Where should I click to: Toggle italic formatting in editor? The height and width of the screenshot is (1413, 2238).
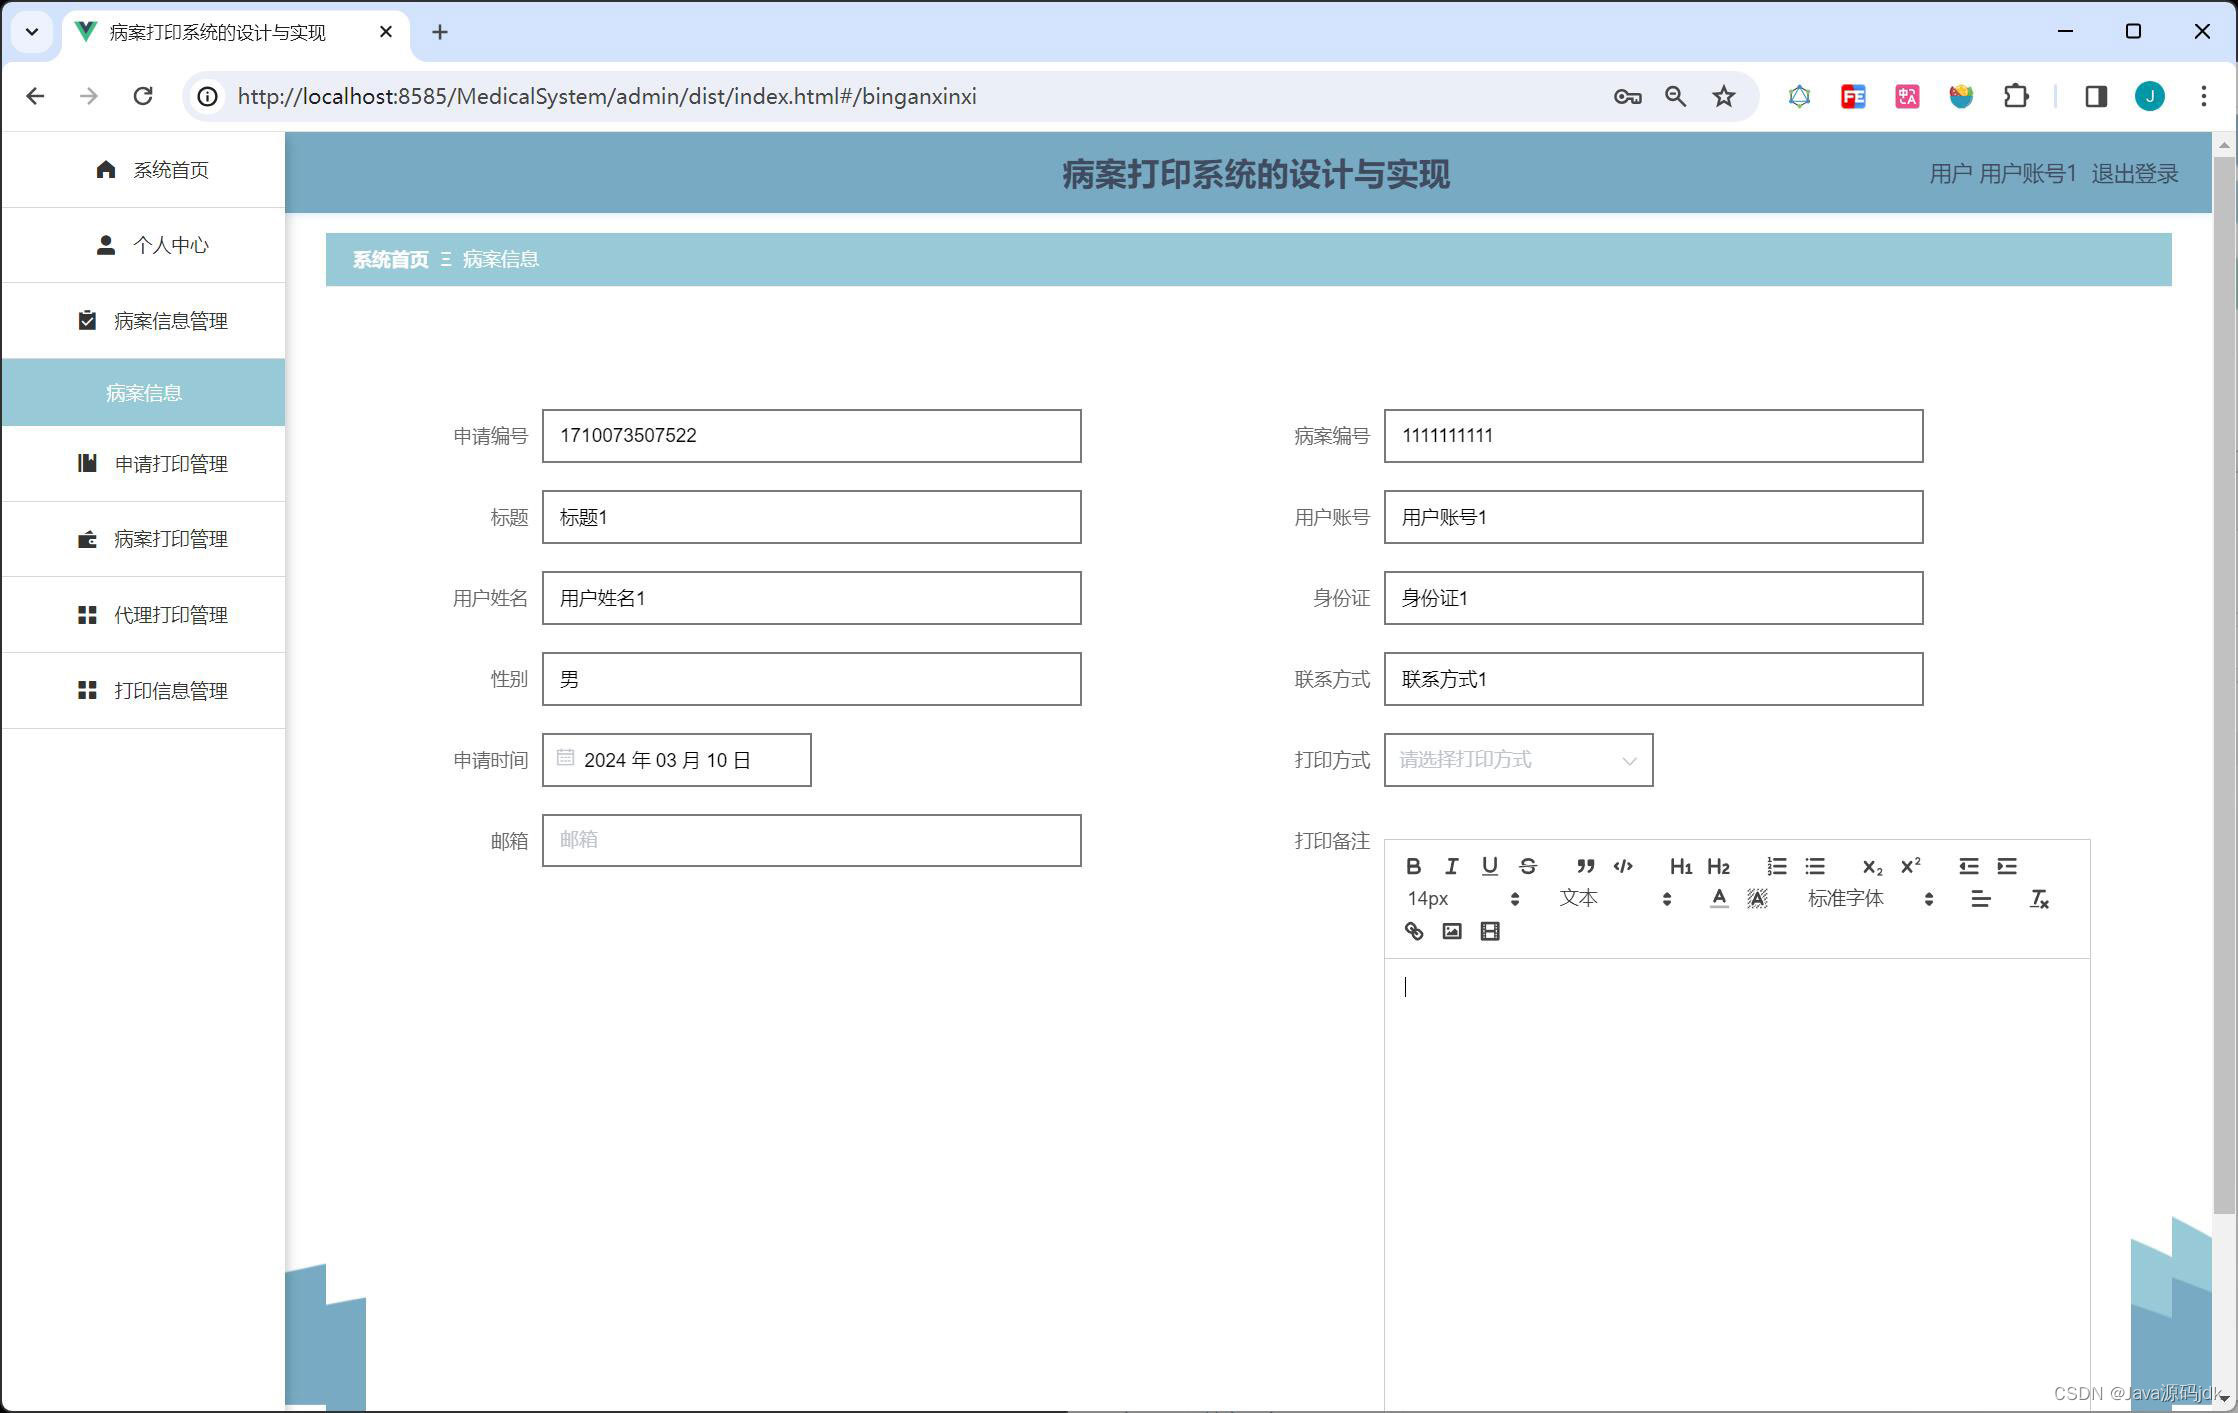1451,866
